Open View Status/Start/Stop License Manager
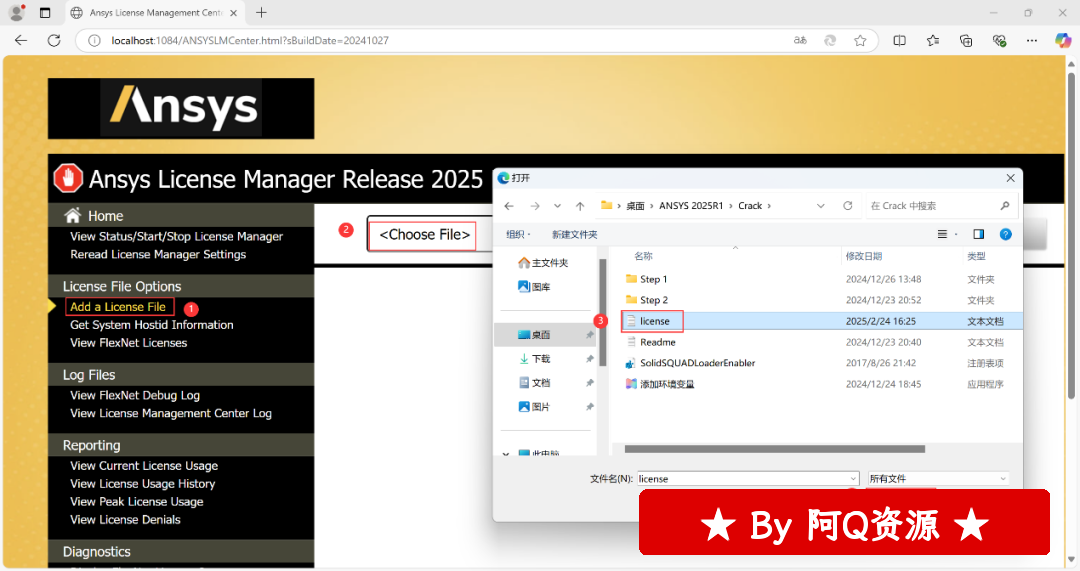1080x571 pixels. tap(176, 236)
